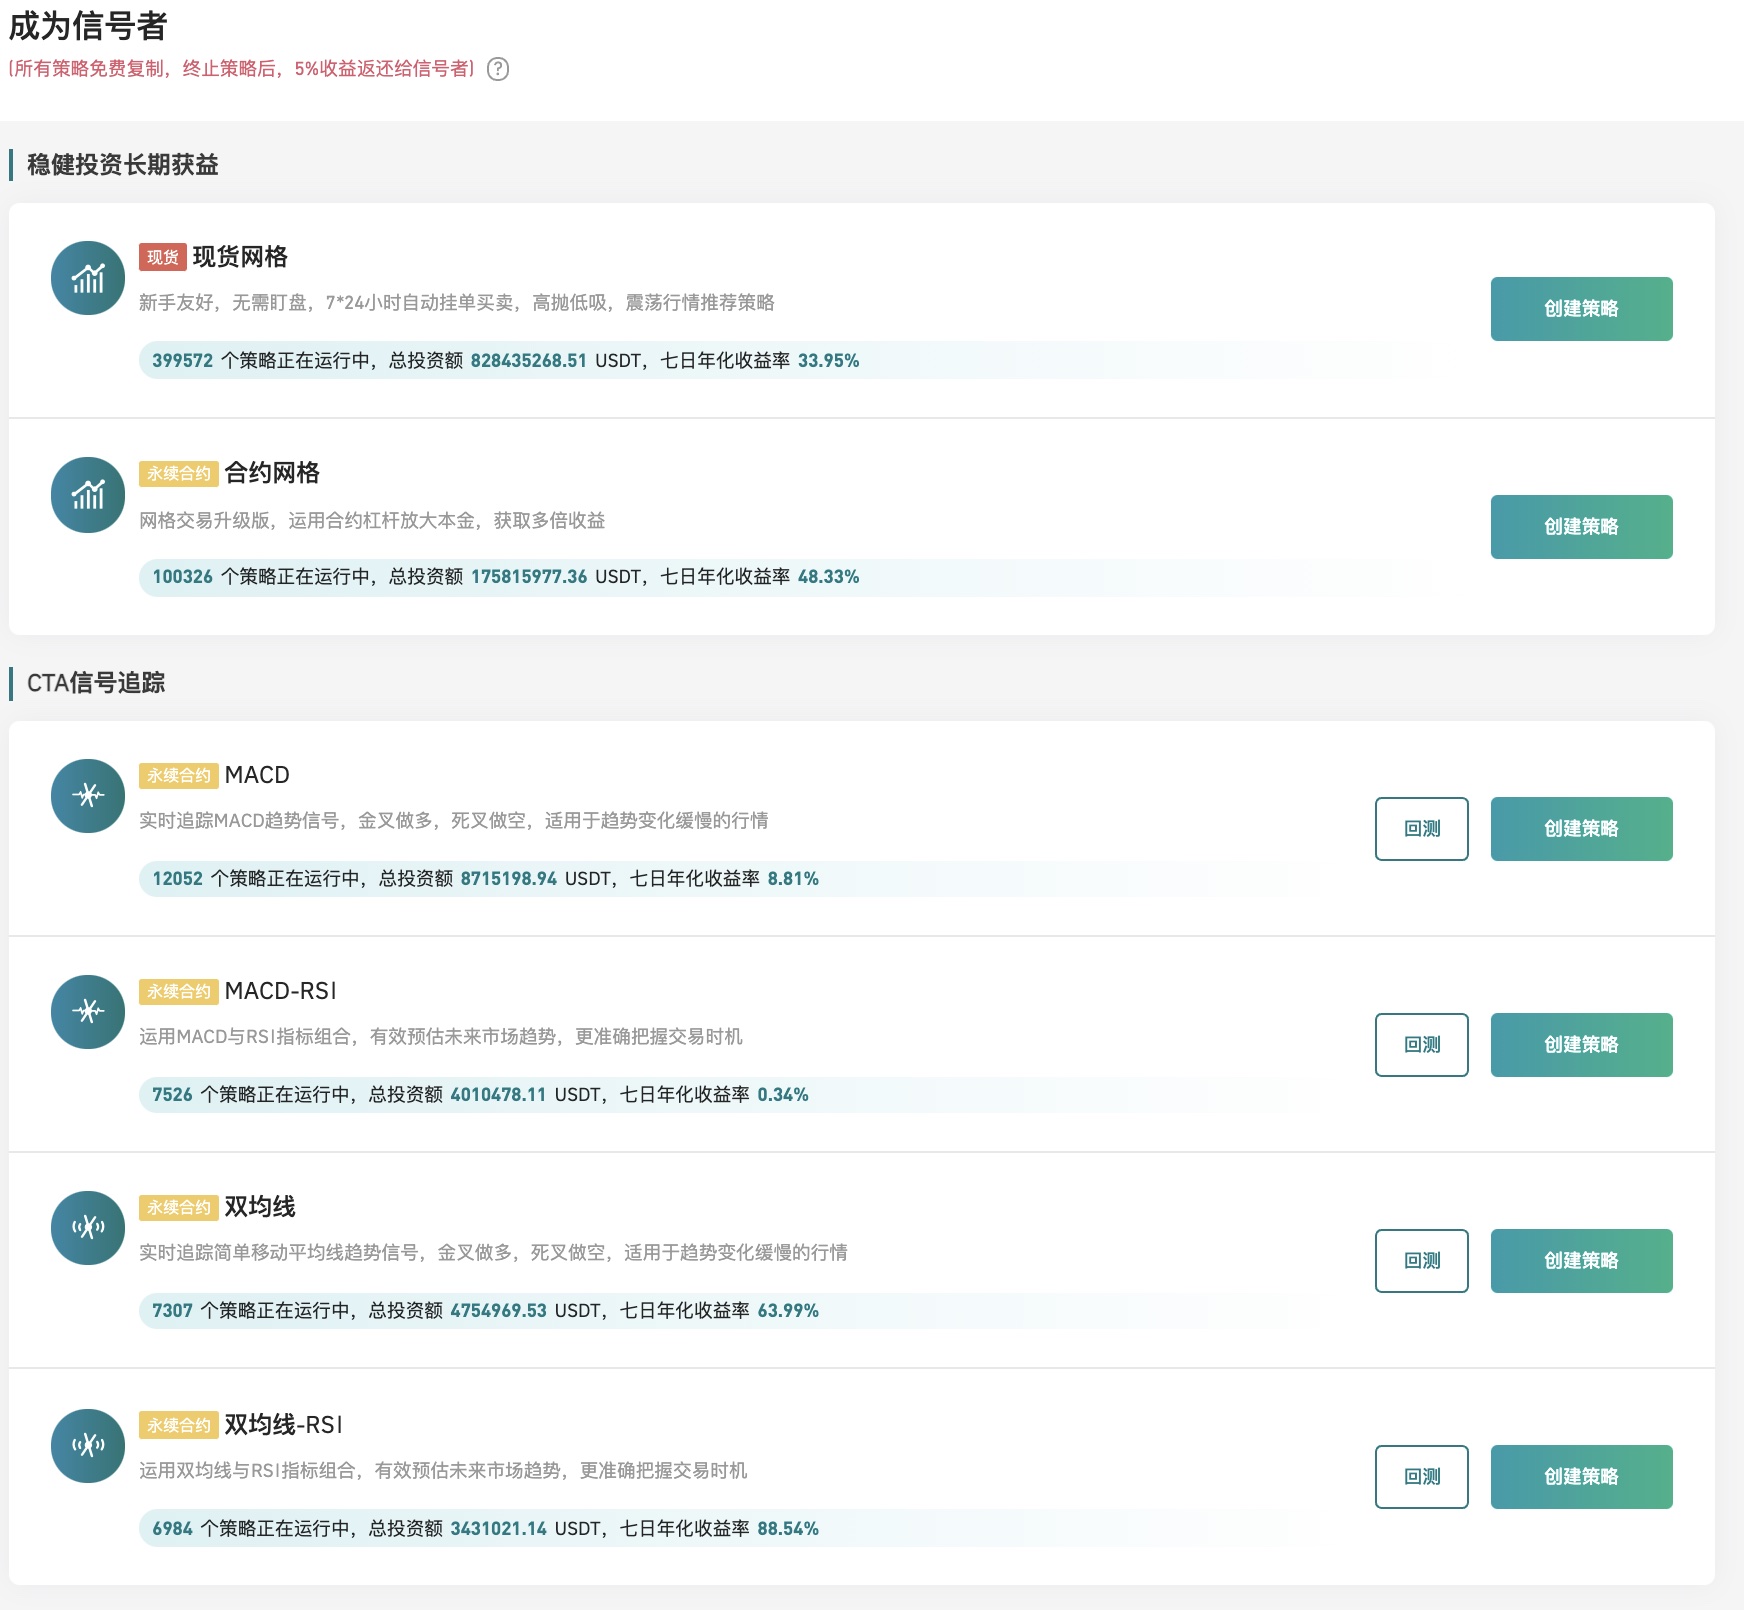The height and width of the screenshot is (1610, 1744).
Task: Click the 4010478.11 total investment value
Action: point(498,1095)
